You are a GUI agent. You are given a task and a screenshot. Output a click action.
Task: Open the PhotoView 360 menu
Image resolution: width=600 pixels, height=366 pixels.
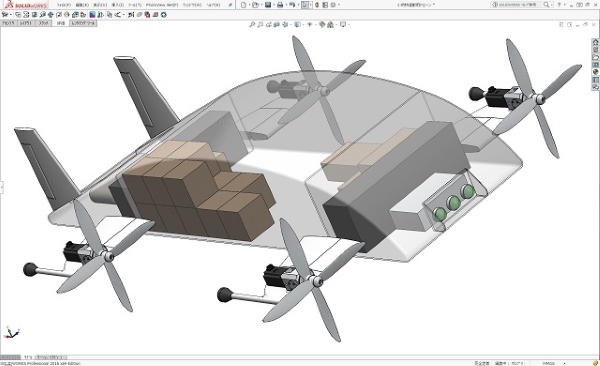click(161, 5)
